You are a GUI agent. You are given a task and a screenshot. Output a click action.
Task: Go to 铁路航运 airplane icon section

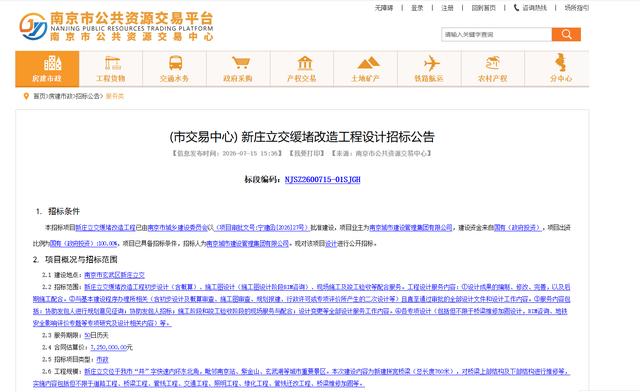tap(429, 69)
